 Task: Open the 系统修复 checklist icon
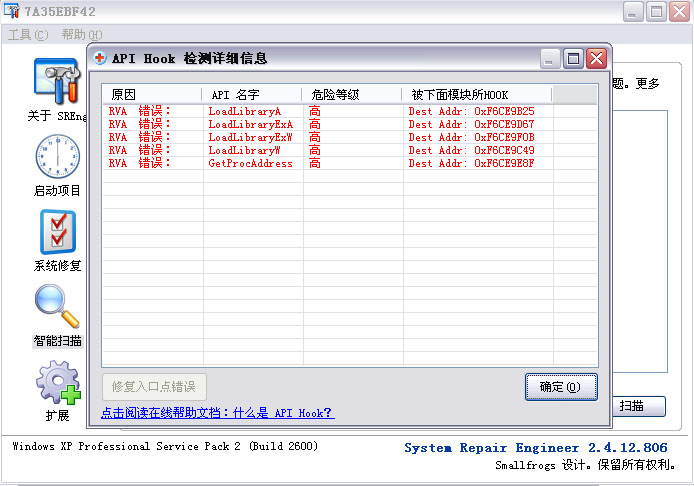58,232
